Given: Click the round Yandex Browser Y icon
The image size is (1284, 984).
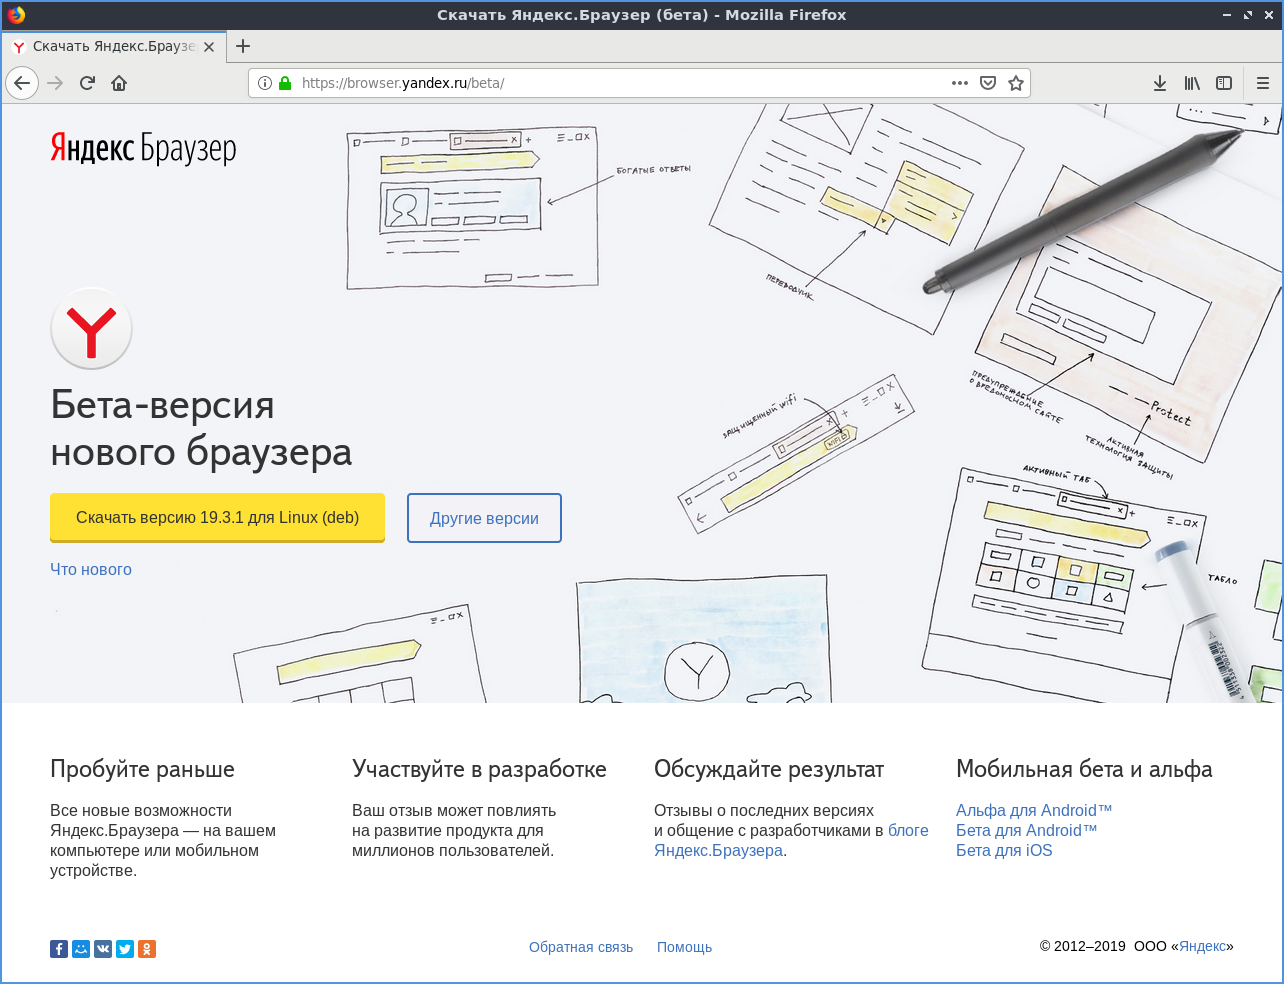Looking at the screenshot, I should tap(91, 328).
